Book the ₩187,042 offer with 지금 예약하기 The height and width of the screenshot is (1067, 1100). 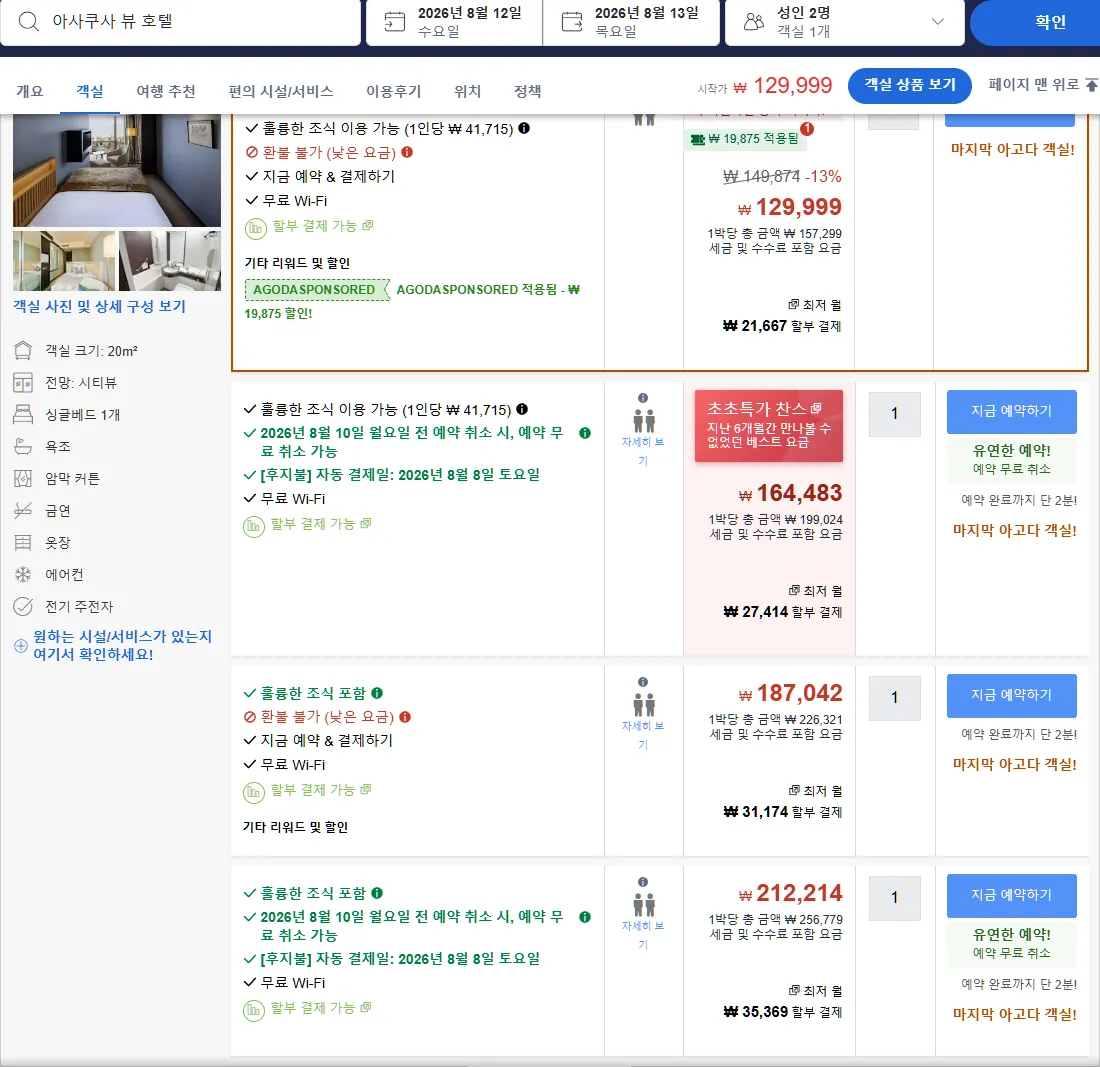(x=1011, y=695)
